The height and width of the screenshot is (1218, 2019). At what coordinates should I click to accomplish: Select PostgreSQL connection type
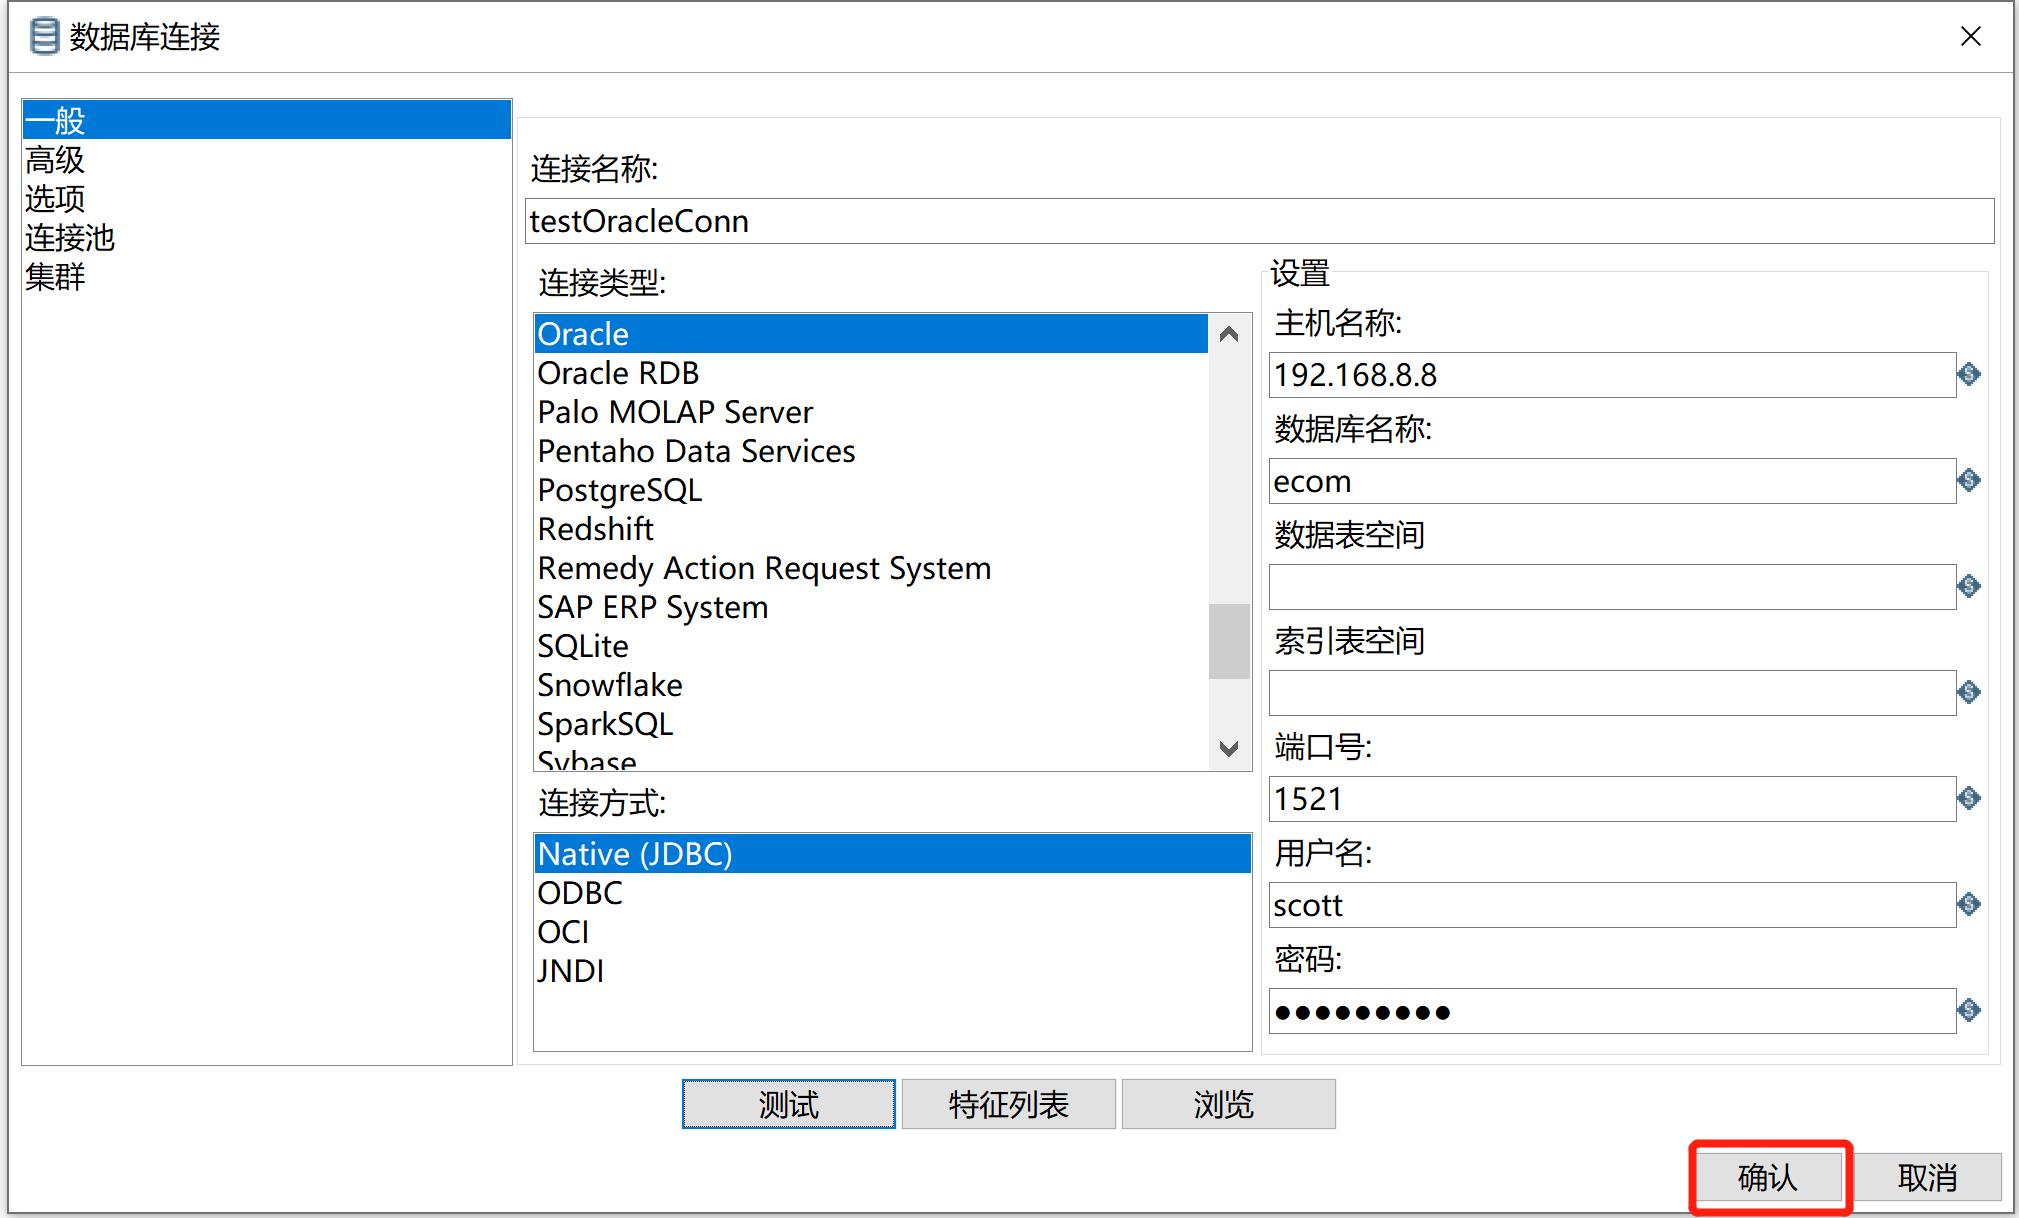pyautogui.click(x=871, y=490)
